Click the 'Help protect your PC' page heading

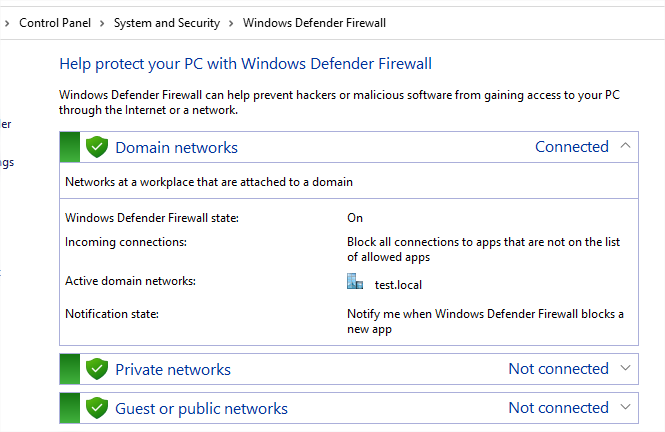tap(246, 64)
